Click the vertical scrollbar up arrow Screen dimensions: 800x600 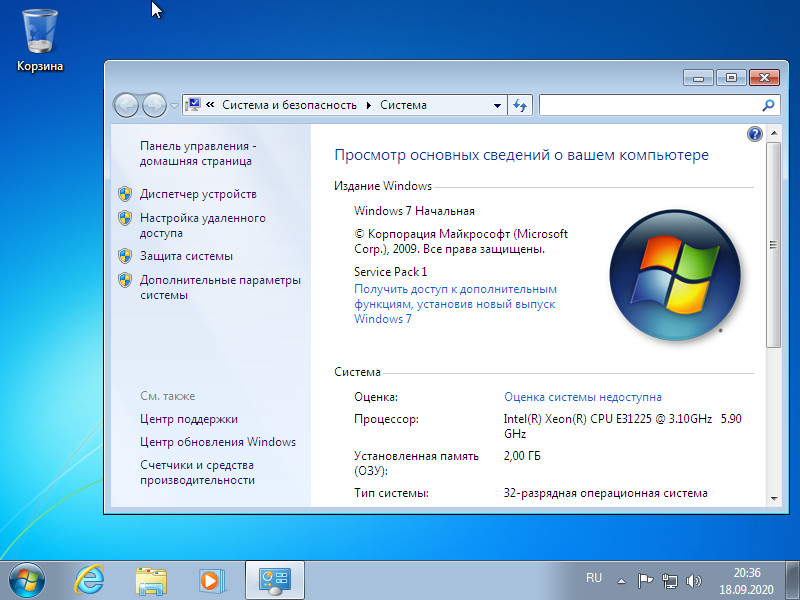point(774,133)
